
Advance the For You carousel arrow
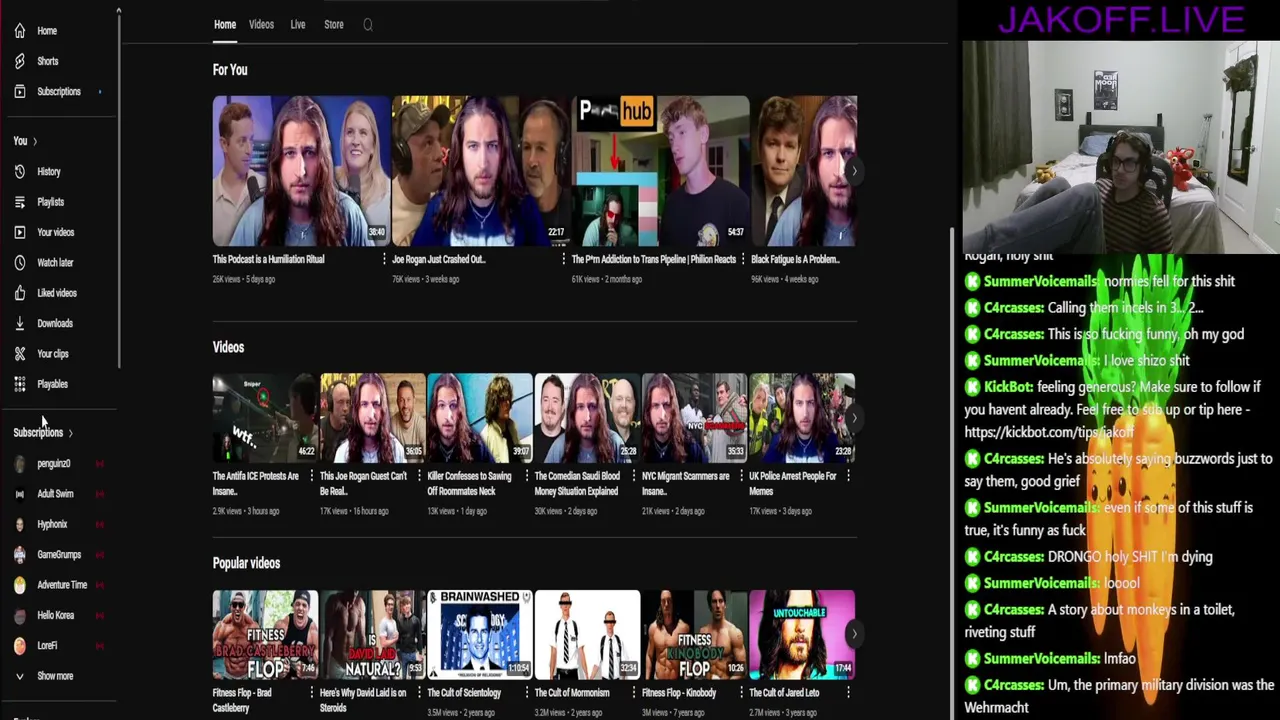(853, 171)
